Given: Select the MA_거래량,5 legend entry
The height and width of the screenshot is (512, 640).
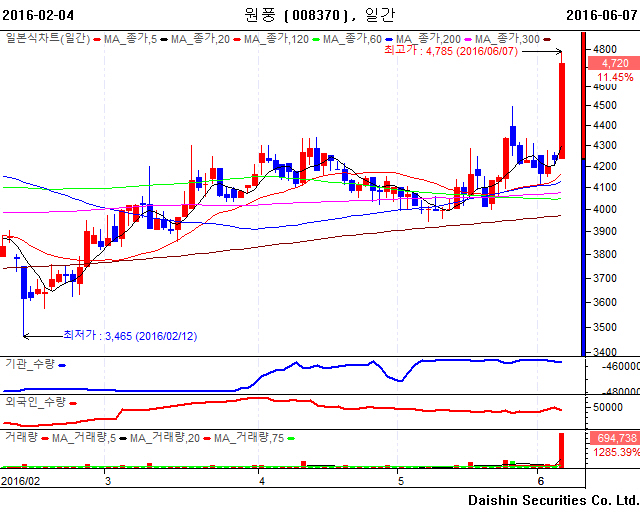Looking at the screenshot, I should click(x=84, y=438).
